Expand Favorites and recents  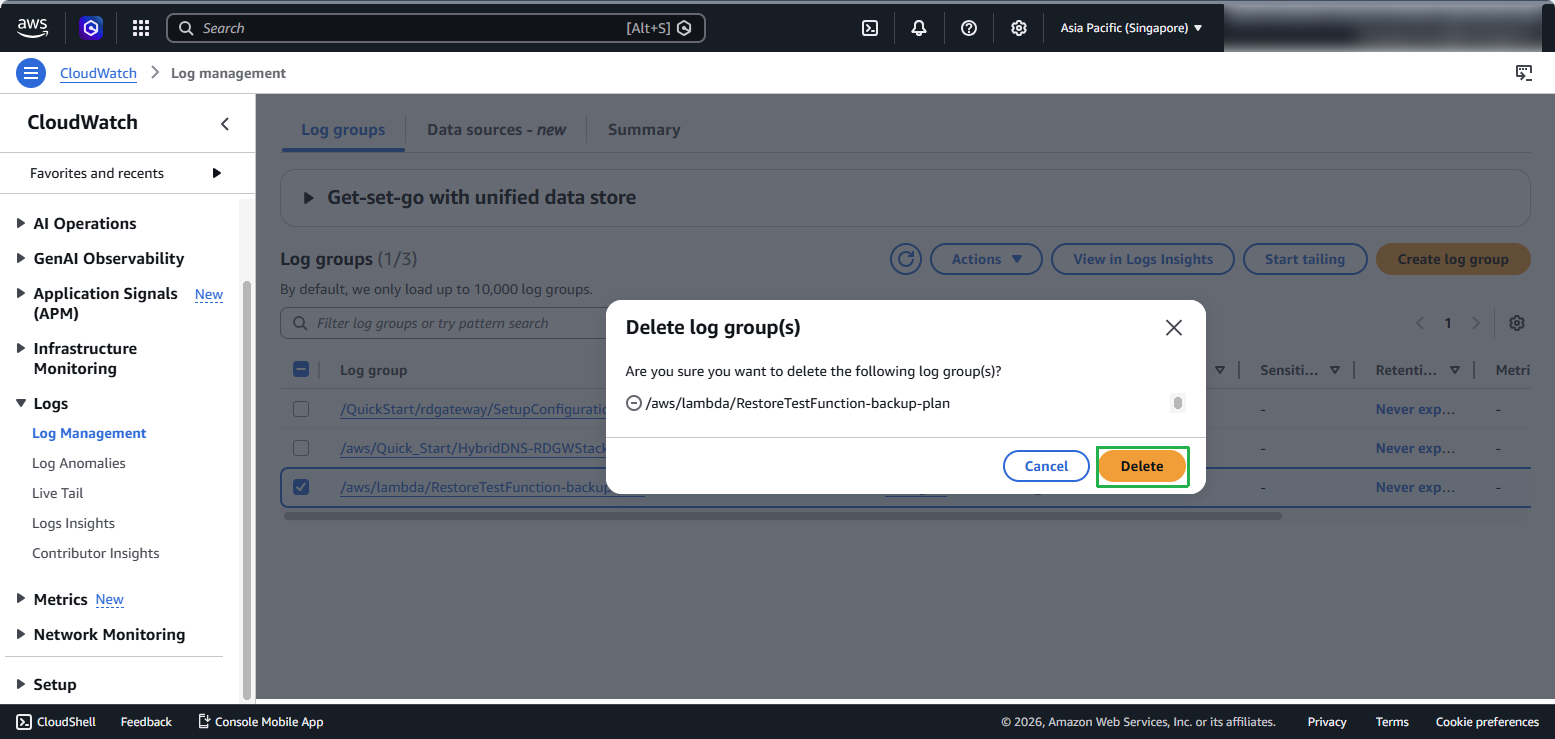[x=217, y=173]
